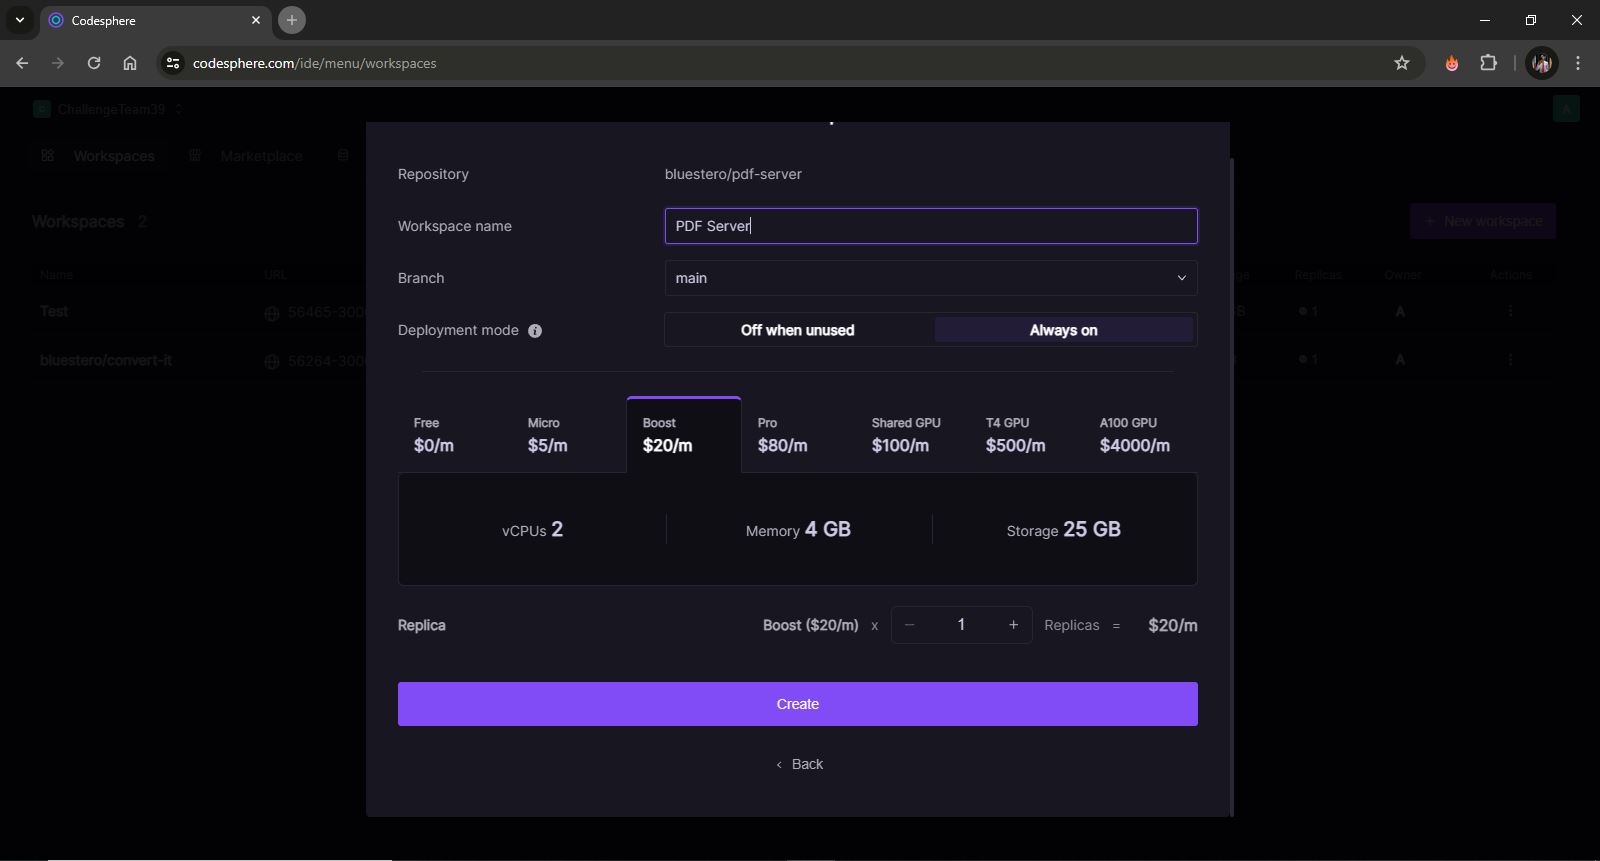Open Chrome three-dot menu
Screen dimensions: 1600x861
[x=1578, y=63]
